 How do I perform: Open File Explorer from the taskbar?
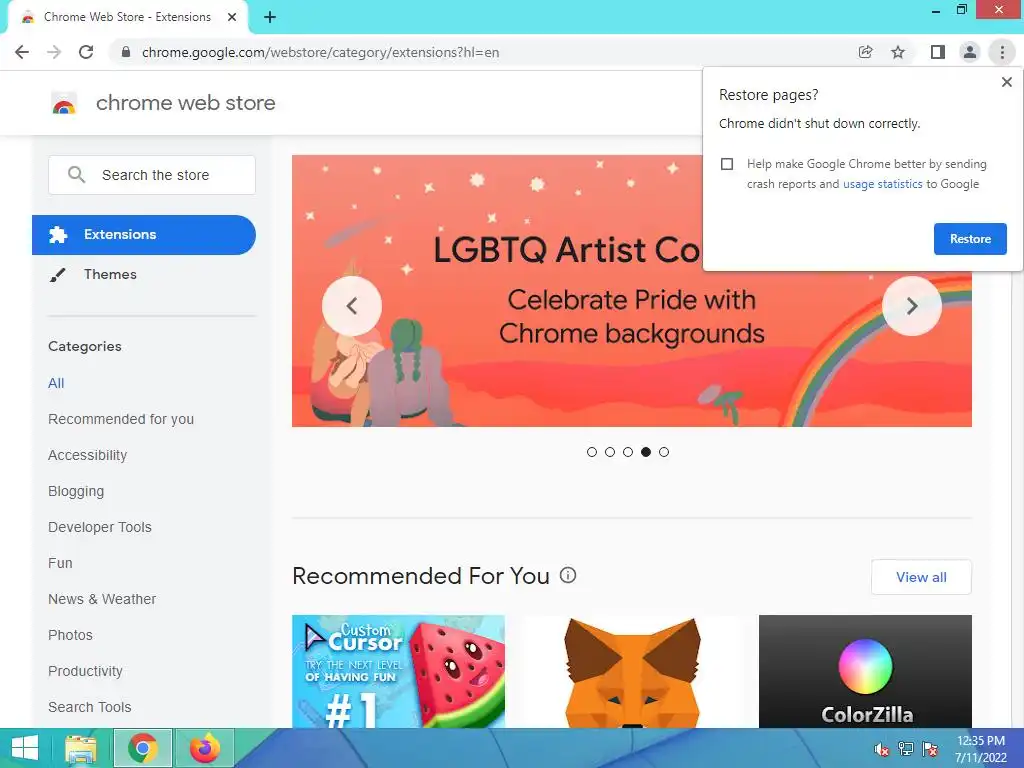[x=81, y=748]
